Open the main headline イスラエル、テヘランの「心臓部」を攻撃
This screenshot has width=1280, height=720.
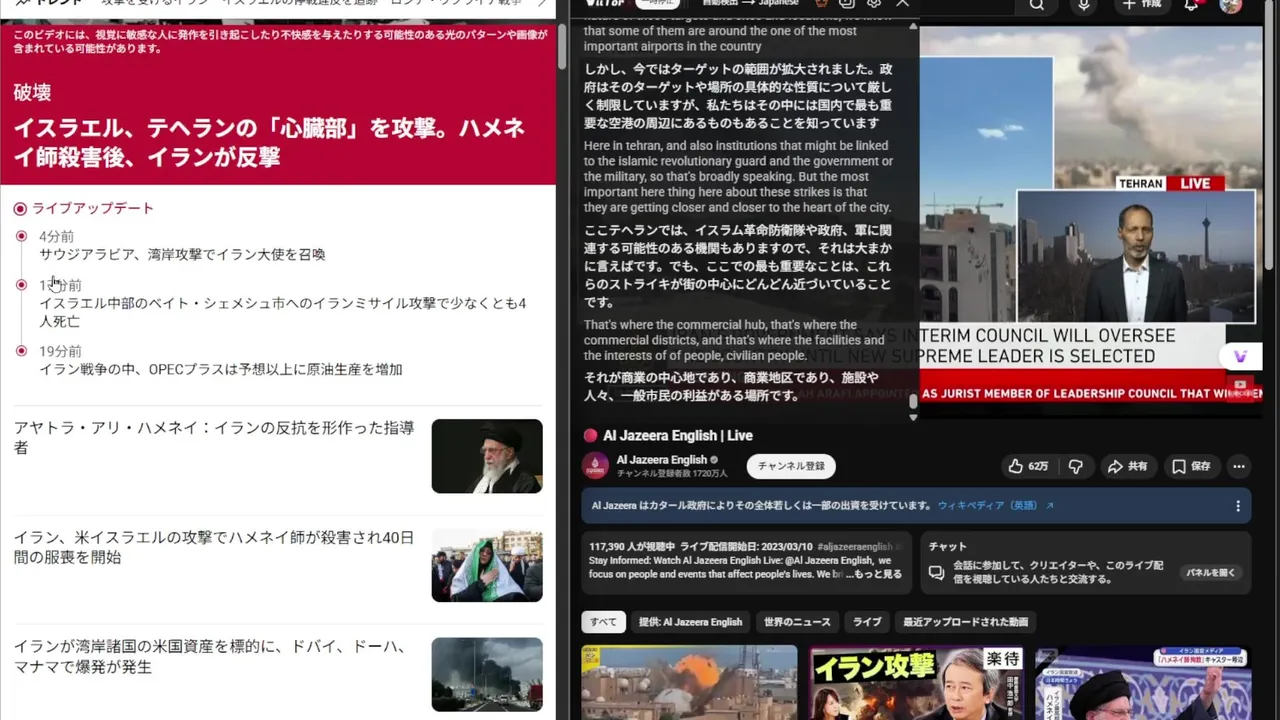pos(269,142)
